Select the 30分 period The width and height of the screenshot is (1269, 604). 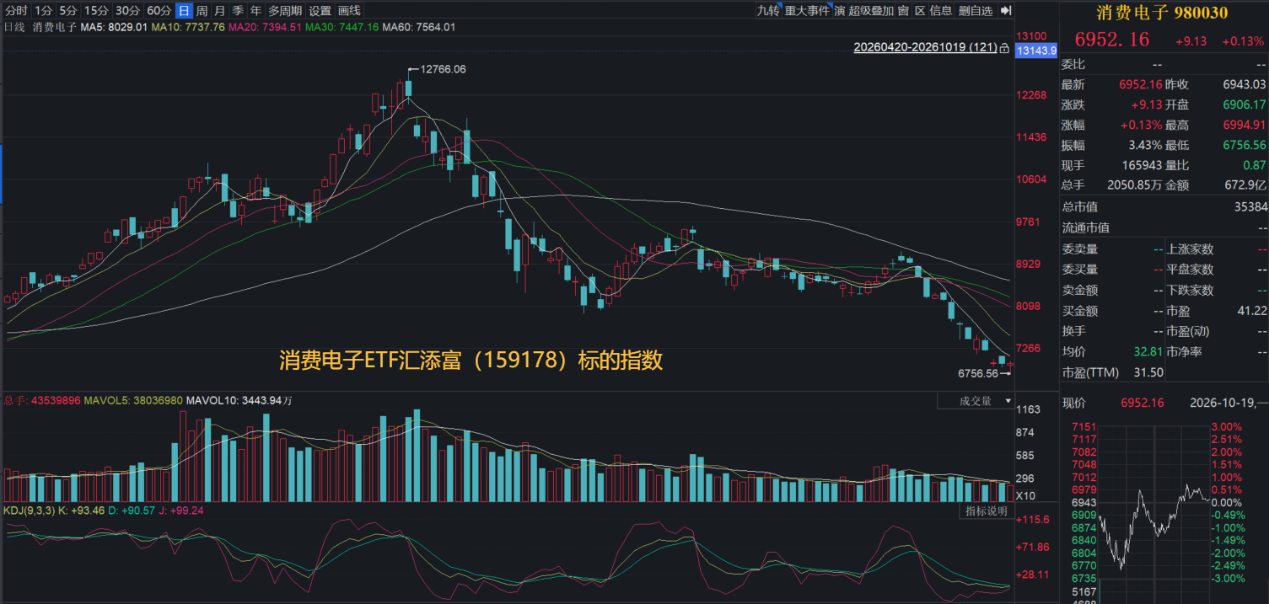(127, 10)
